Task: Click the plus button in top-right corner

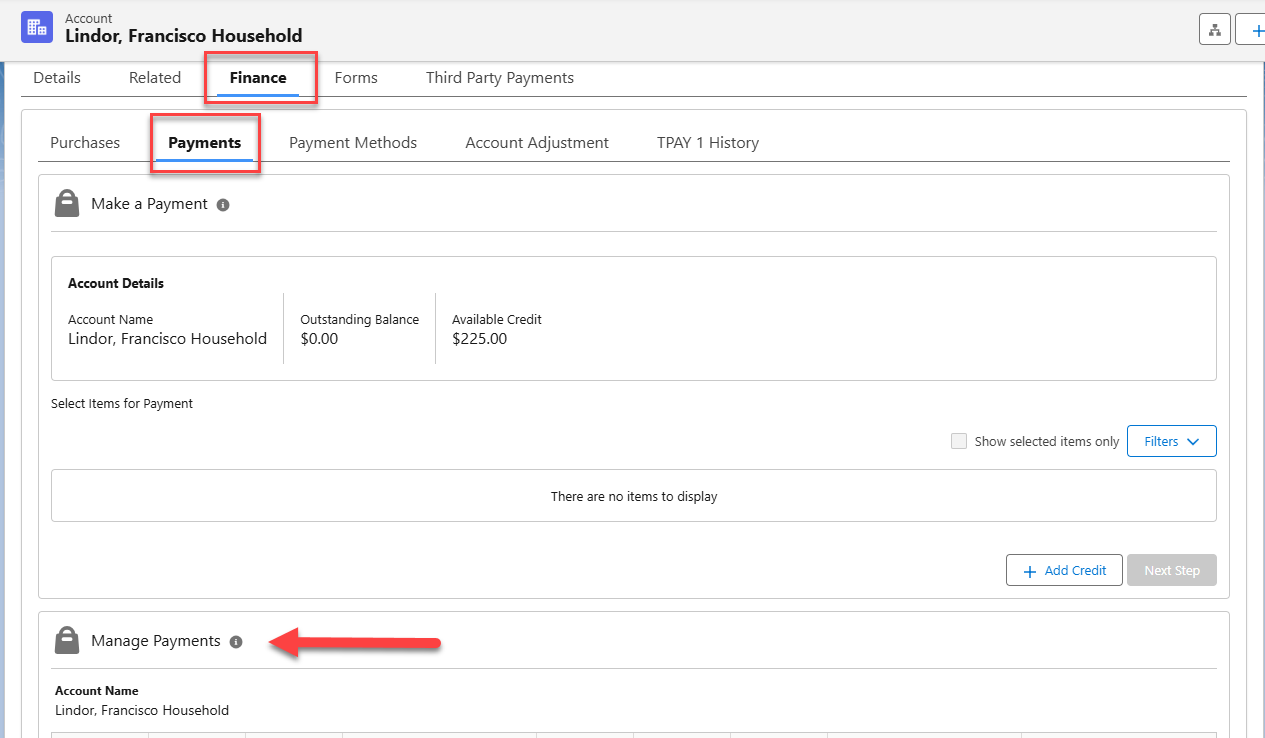Action: [1254, 29]
